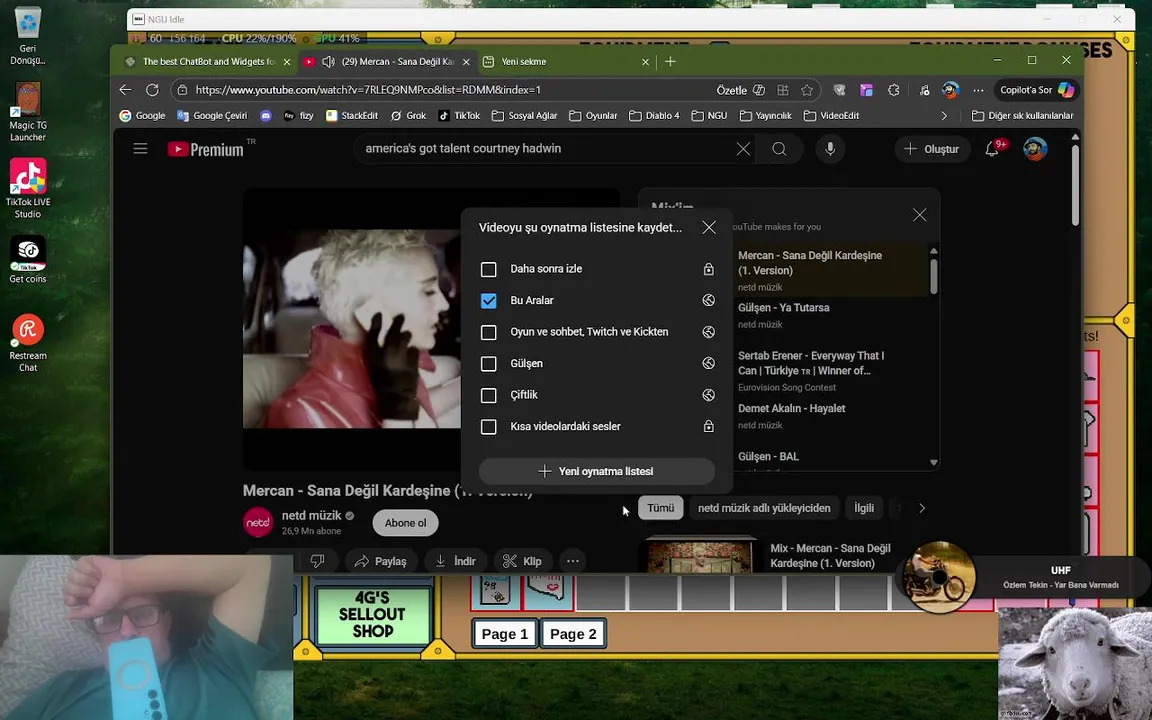Open the browser profile avatar in toolbar
The image size is (1152, 720).
click(951, 90)
